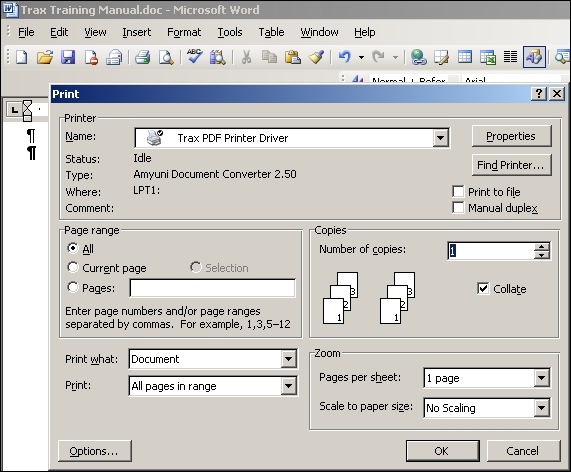Open the Undo history dropdown arrow

(361, 57)
